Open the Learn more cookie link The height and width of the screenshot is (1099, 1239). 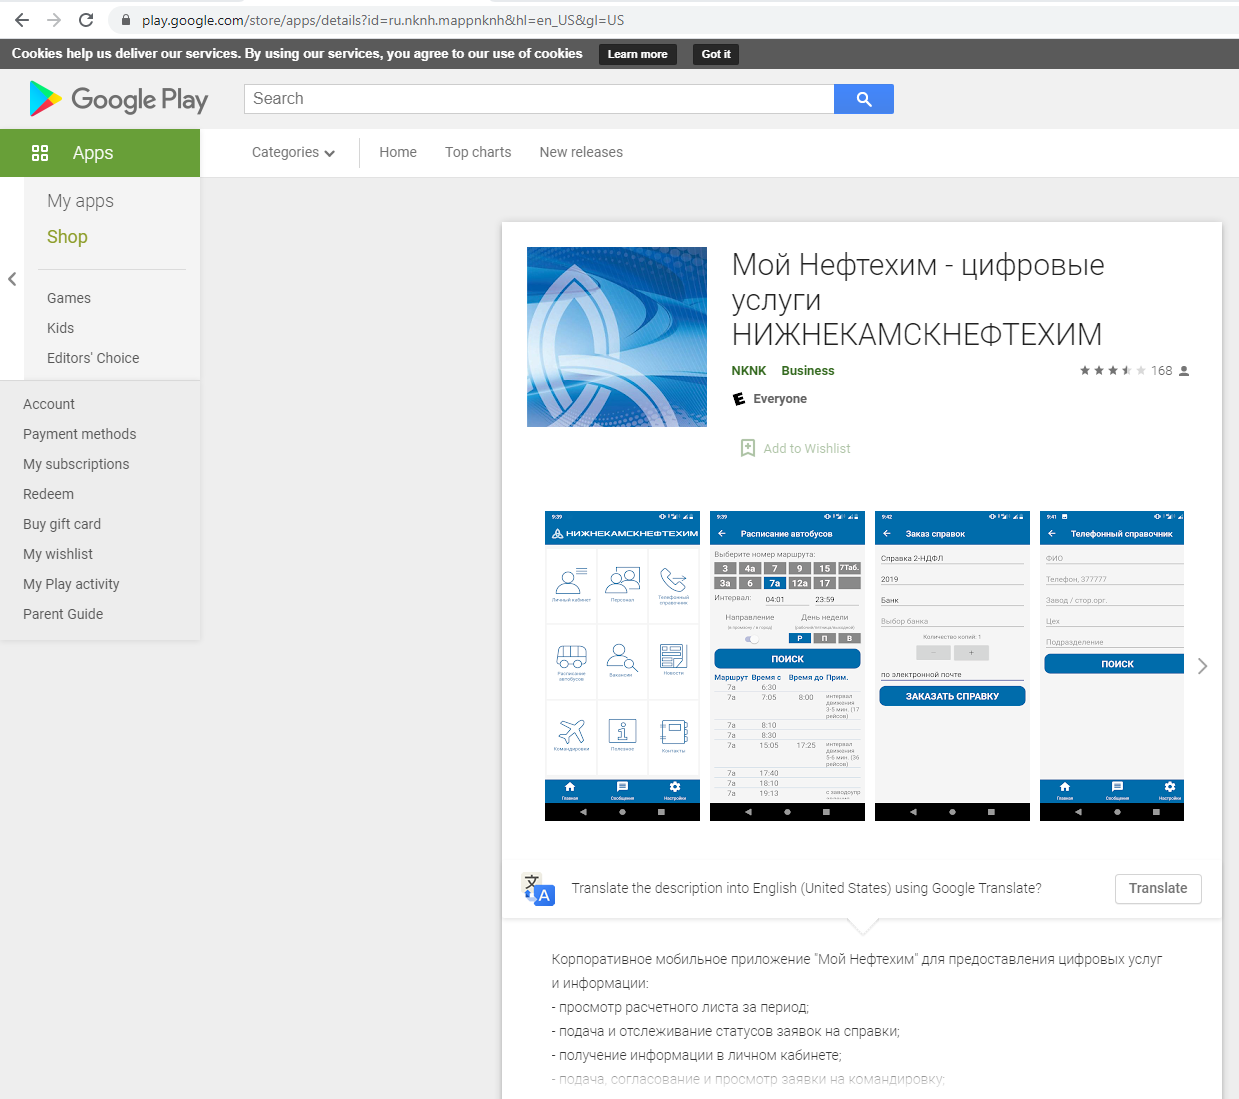(x=637, y=54)
